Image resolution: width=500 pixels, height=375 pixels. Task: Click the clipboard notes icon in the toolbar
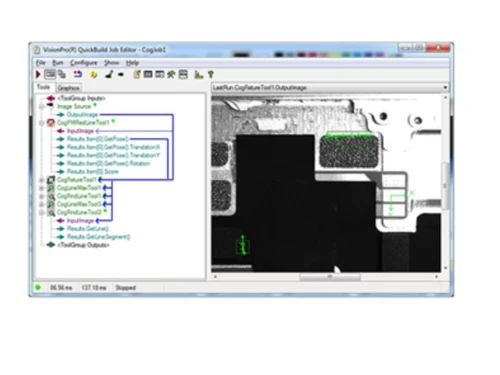click(136, 74)
